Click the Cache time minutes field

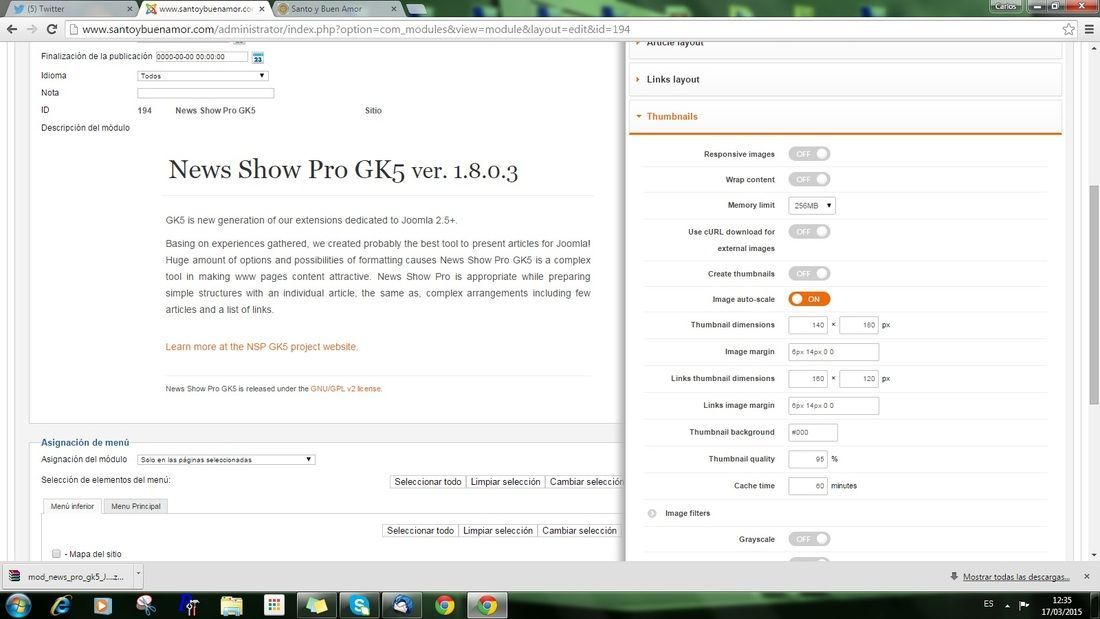tap(807, 486)
